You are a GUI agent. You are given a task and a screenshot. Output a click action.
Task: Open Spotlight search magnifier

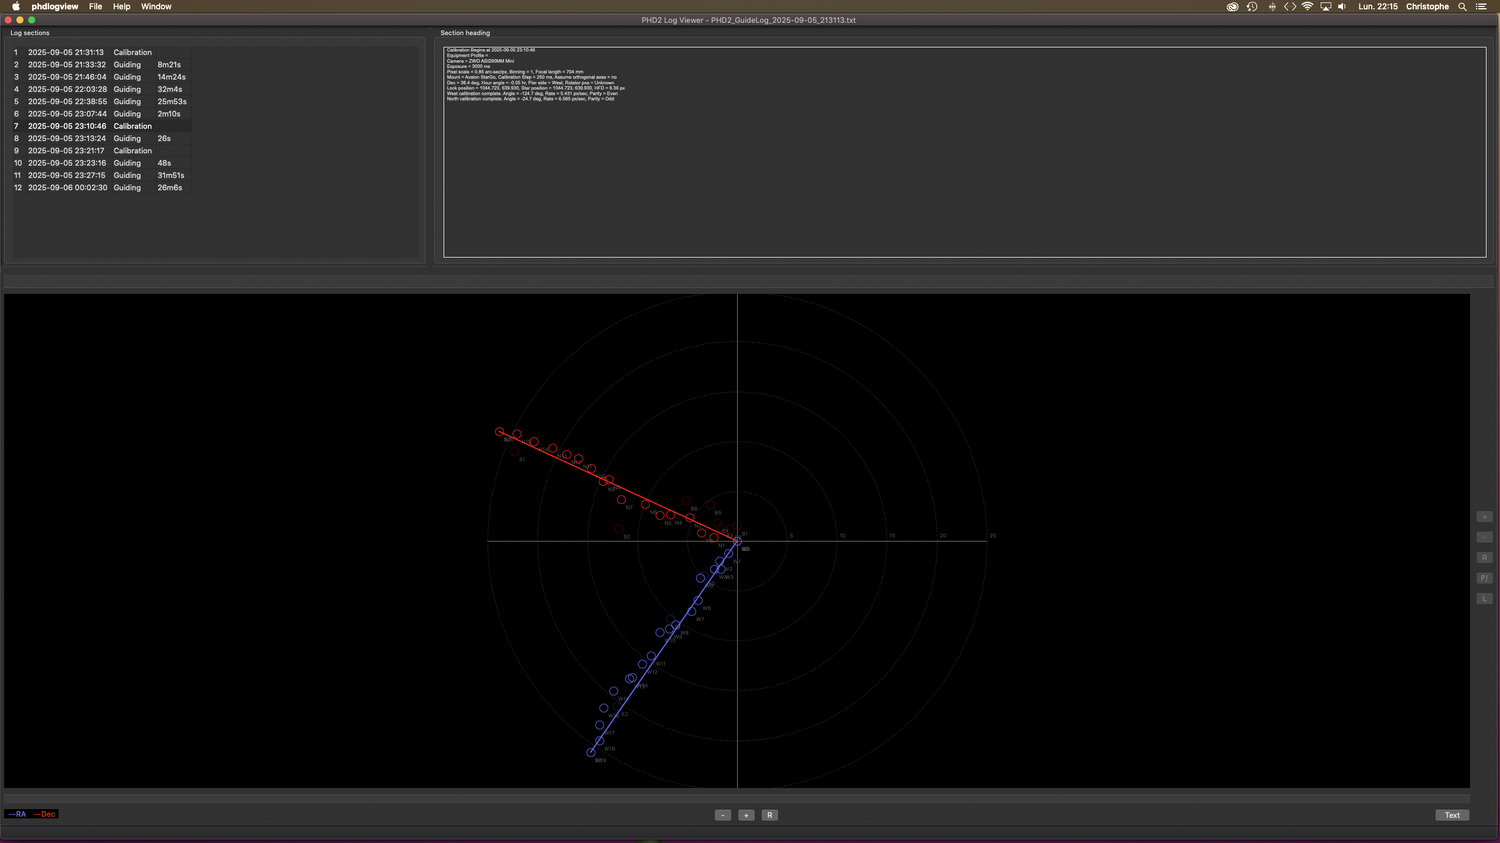coord(1462,6)
